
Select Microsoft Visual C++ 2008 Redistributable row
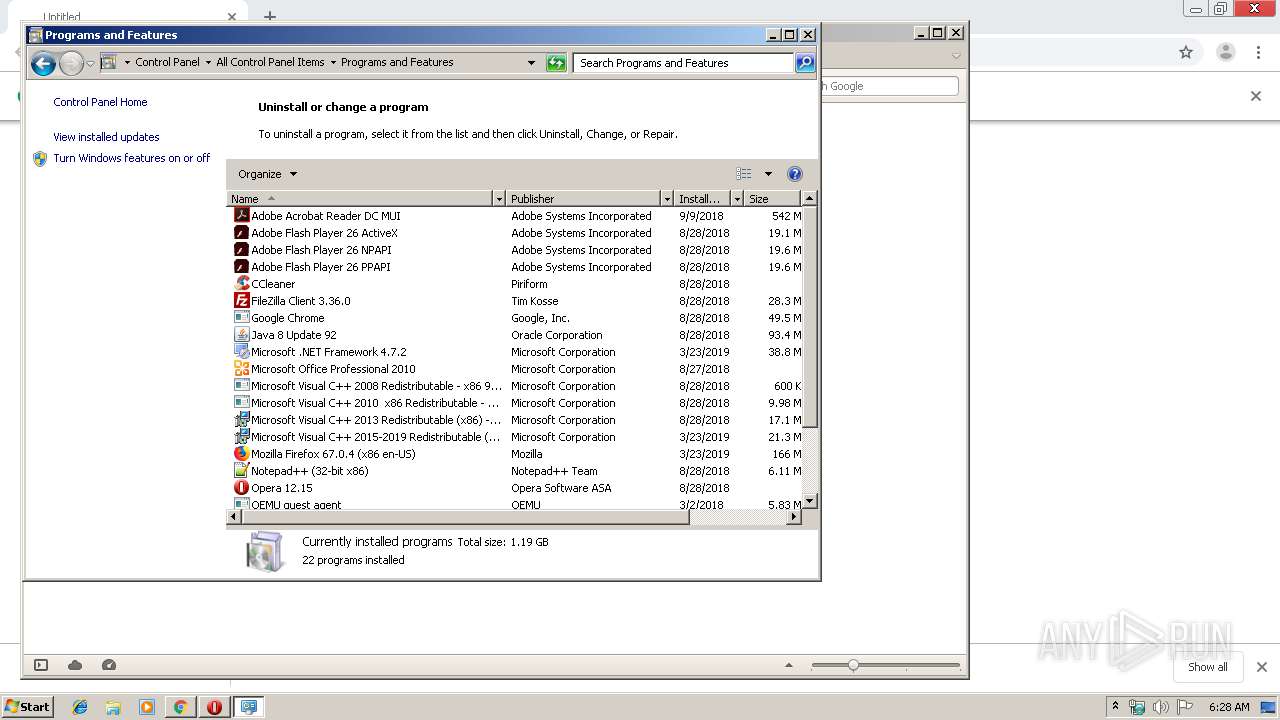[x=515, y=386]
